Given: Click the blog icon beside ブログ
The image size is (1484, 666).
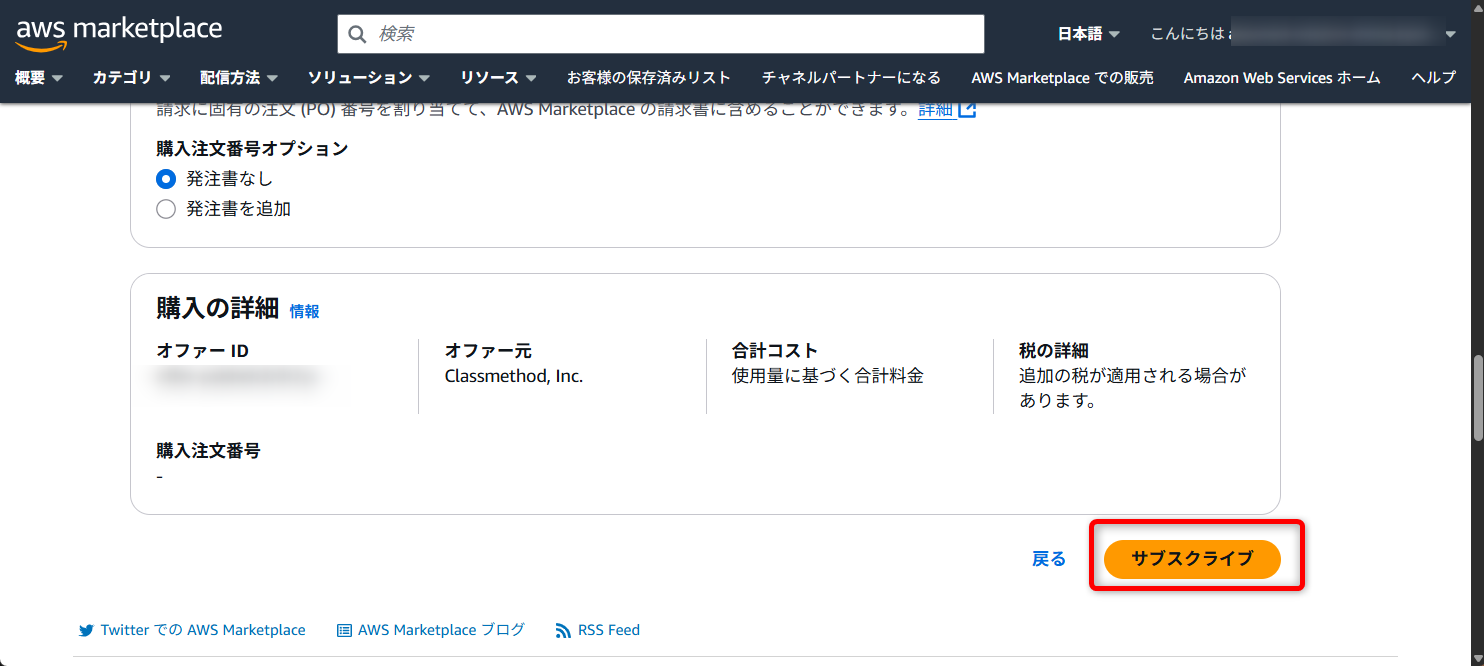Looking at the screenshot, I should [344, 630].
